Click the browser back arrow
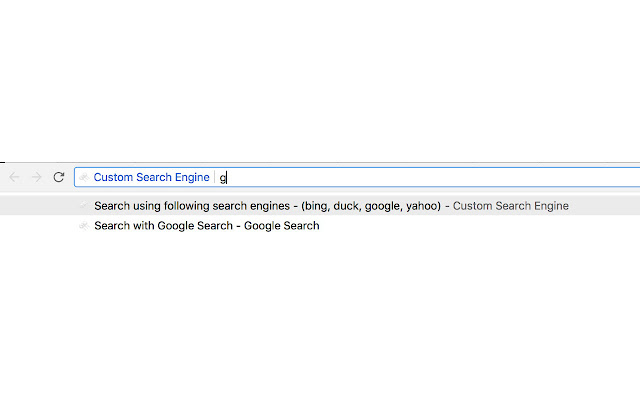The image size is (640, 400). point(14,177)
